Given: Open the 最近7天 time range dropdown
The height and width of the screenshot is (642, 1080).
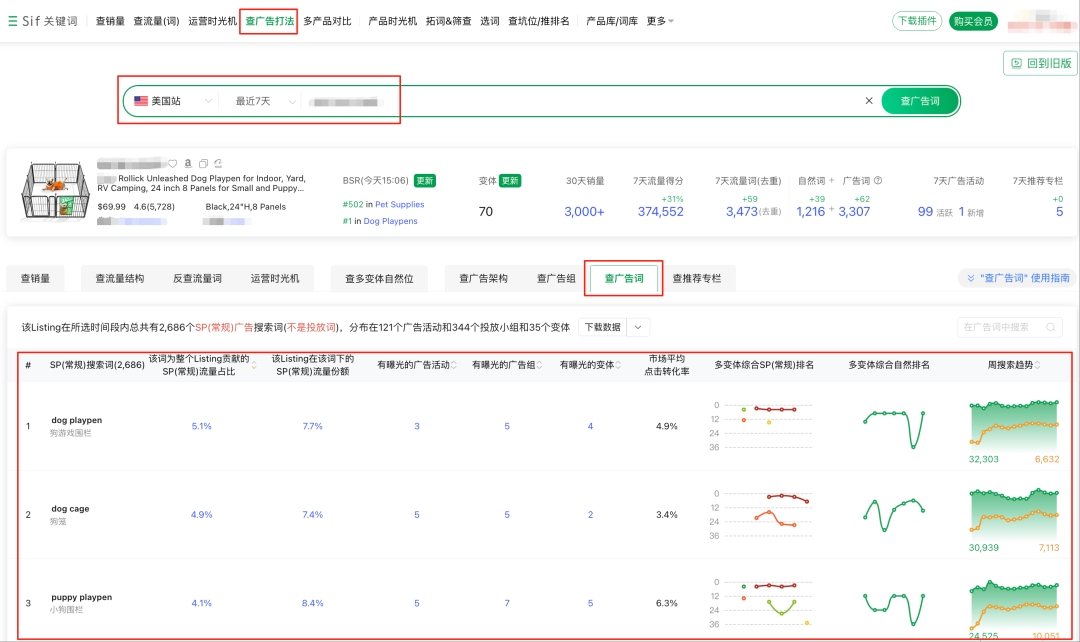Looking at the screenshot, I should [x=264, y=101].
